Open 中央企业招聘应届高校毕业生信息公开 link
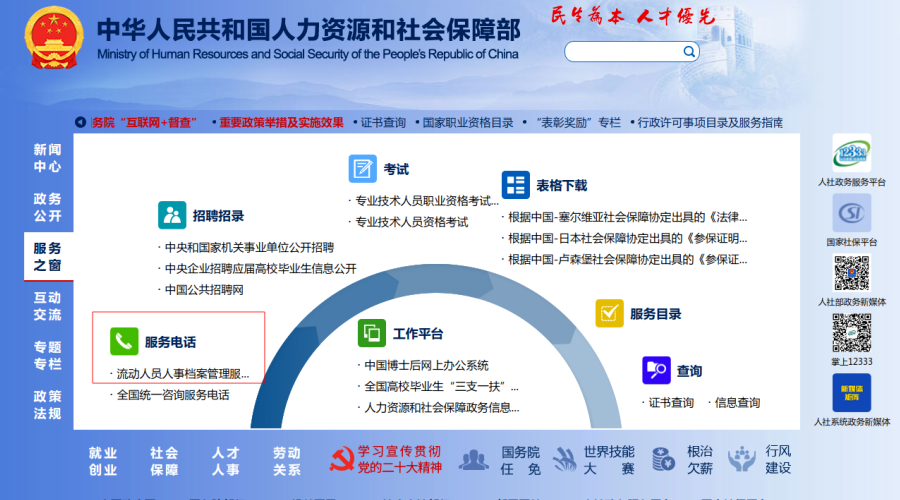Screen dimensions: 900x500 261,269
